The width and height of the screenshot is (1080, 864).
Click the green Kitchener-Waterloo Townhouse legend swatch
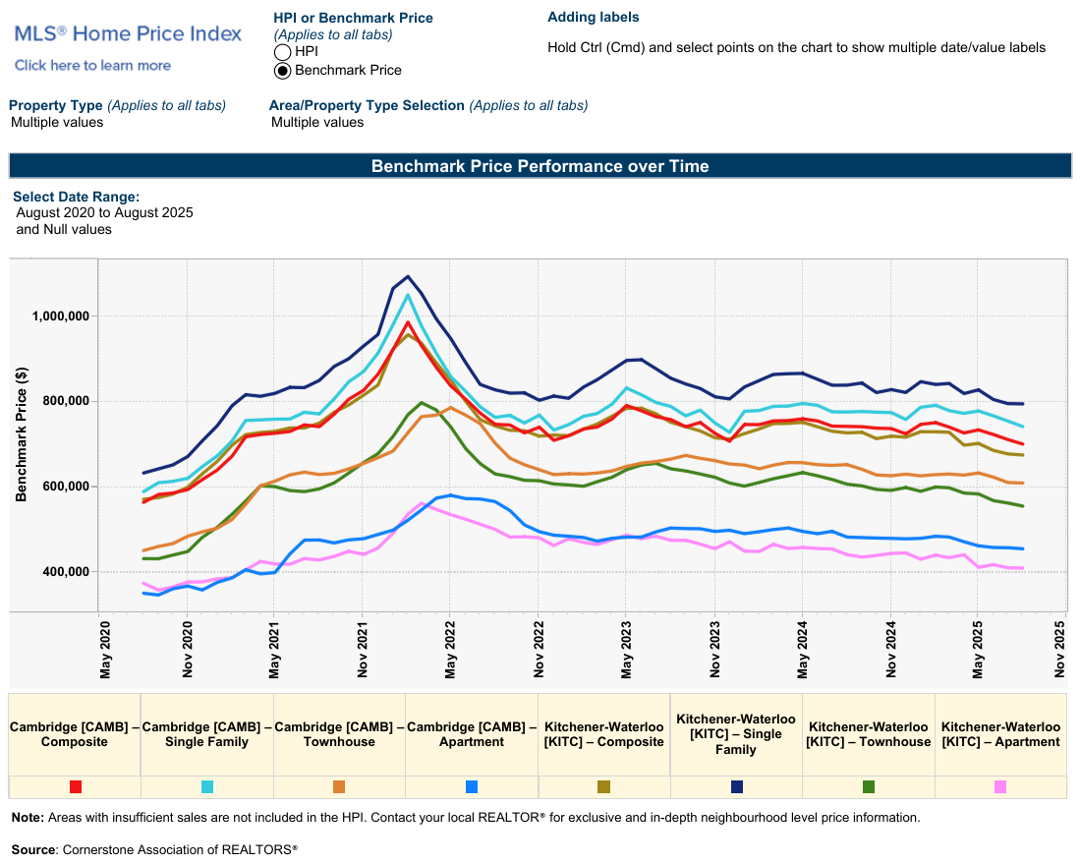point(868,787)
